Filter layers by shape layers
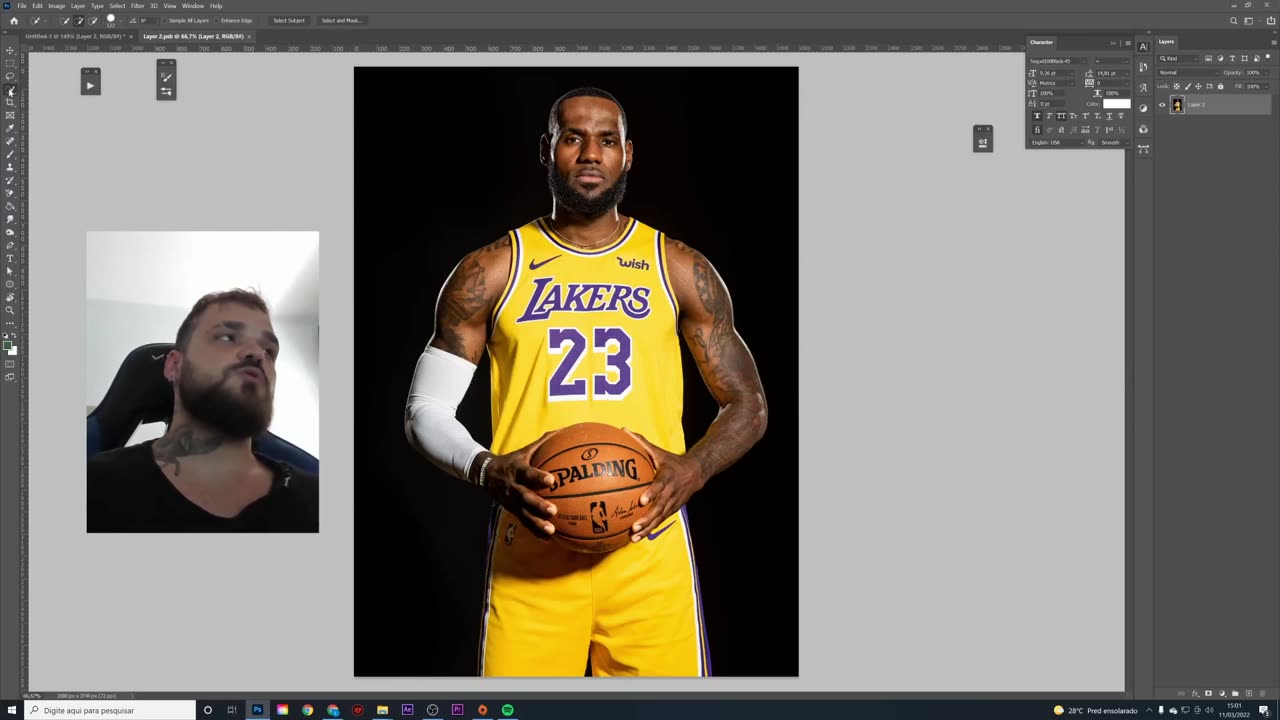 [1244, 58]
